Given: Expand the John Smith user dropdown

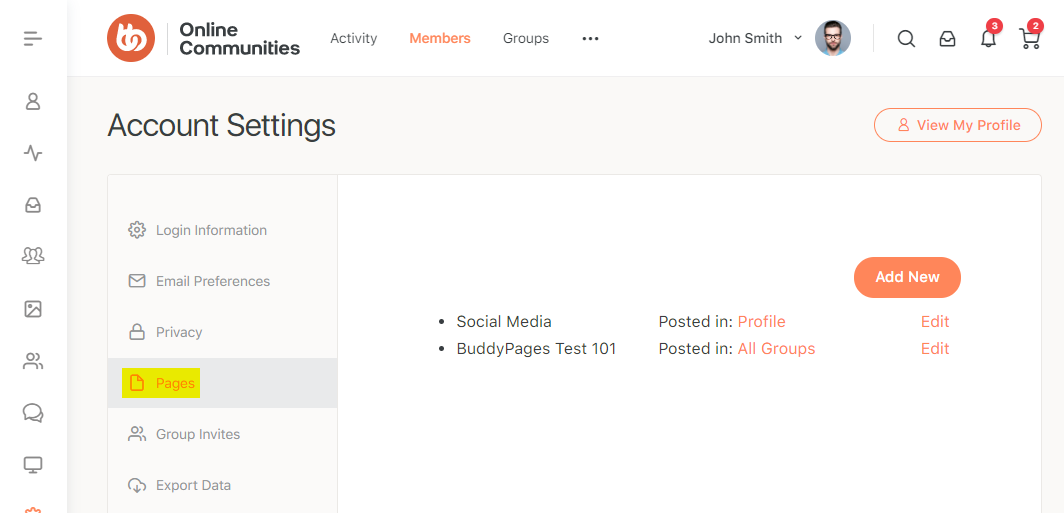Looking at the screenshot, I should point(755,38).
